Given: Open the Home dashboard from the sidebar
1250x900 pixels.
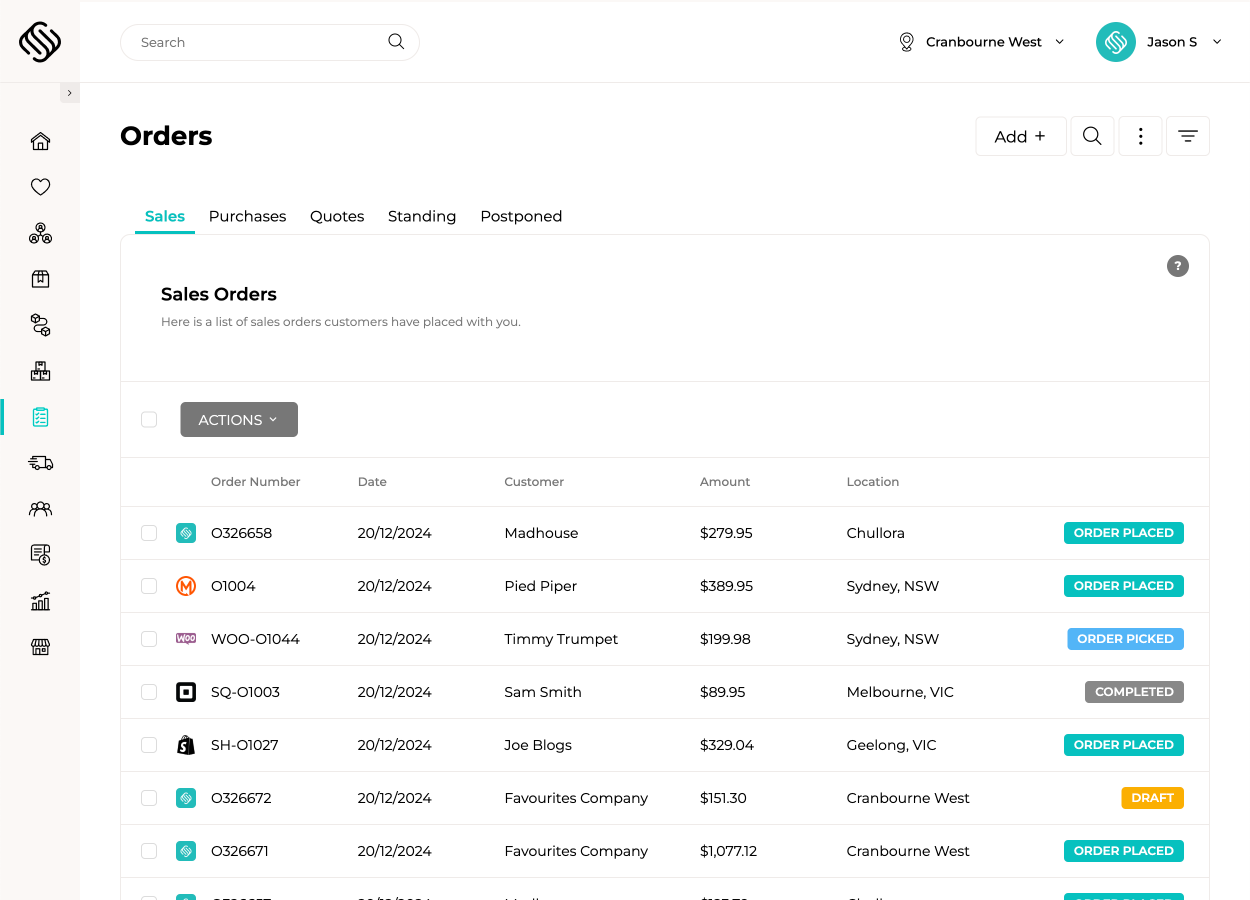Looking at the screenshot, I should click(x=40, y=141).
